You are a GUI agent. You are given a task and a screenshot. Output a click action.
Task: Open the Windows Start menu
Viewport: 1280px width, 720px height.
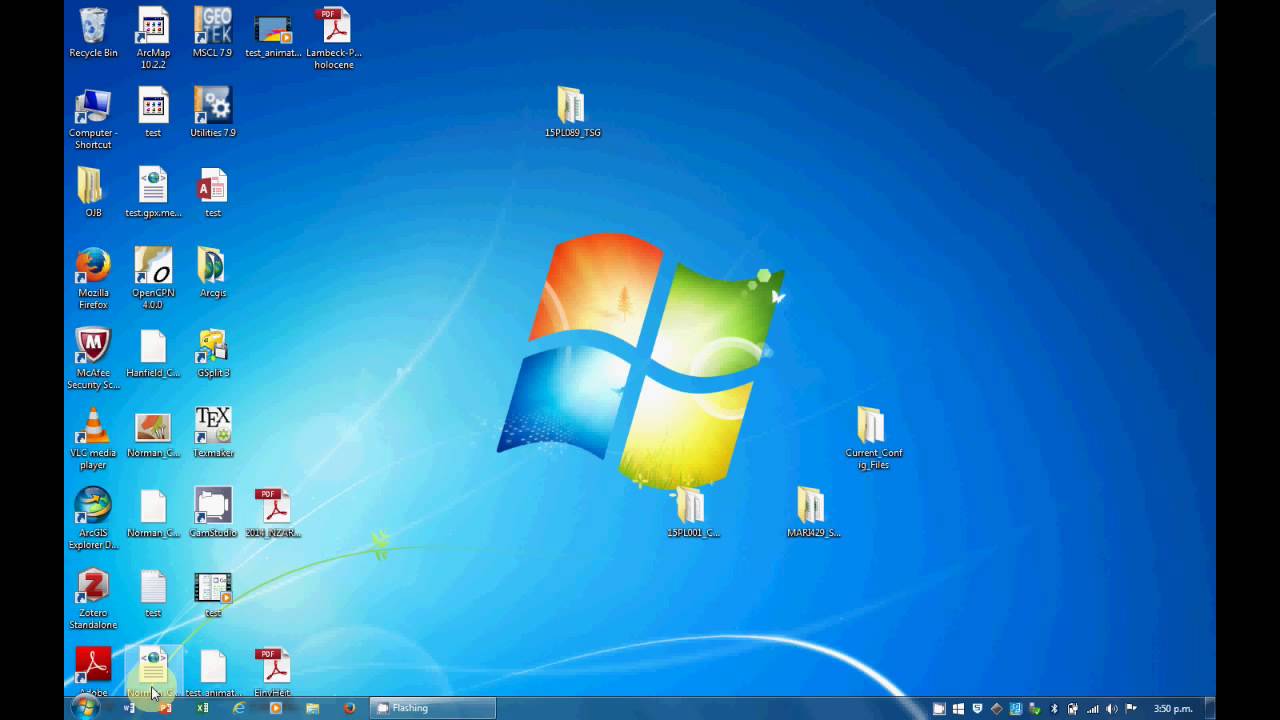(85, 707)
